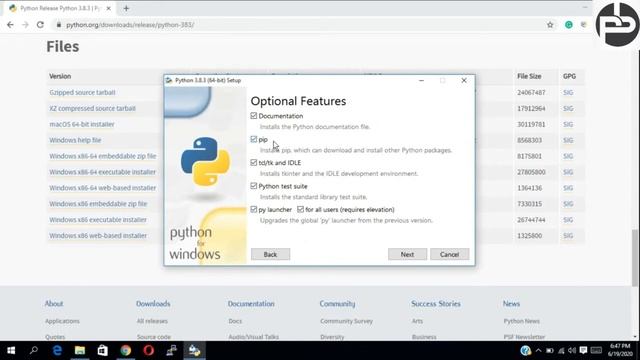
Task: Open SIG link for Windows help file
Action: tap(568, 140)
